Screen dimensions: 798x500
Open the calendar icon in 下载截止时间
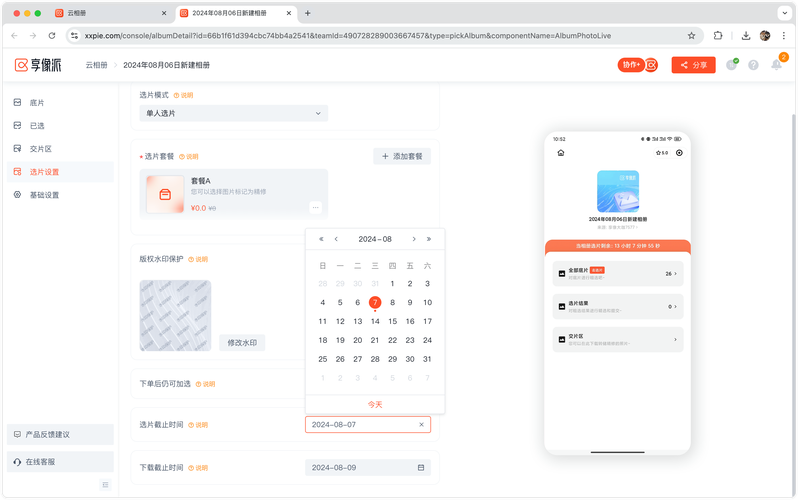point(421,468)
